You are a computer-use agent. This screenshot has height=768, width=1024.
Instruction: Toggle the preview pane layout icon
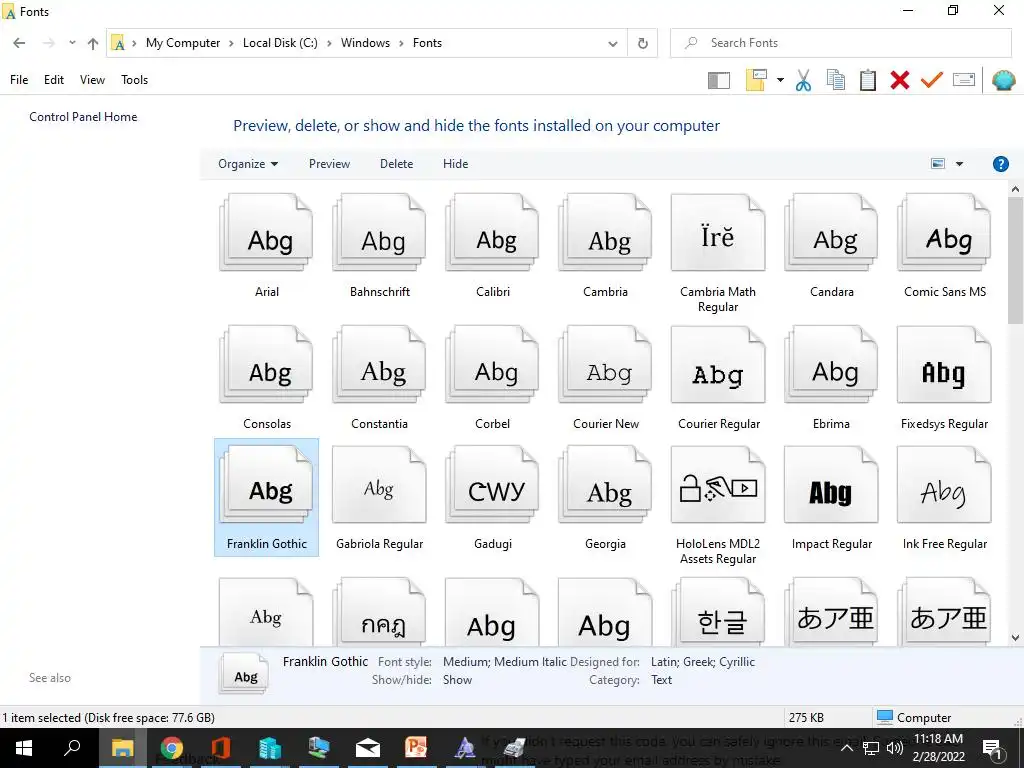coord(718,80)
